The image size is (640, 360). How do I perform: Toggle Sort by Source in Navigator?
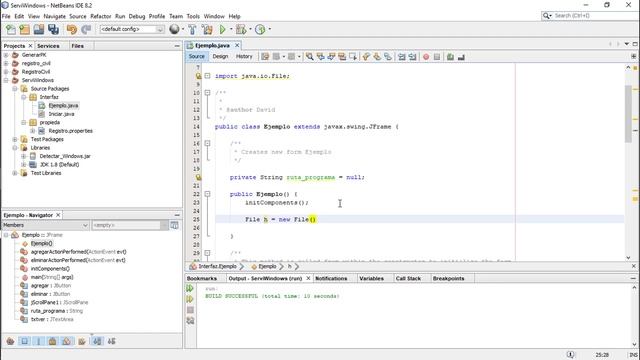tap(111, 341)
